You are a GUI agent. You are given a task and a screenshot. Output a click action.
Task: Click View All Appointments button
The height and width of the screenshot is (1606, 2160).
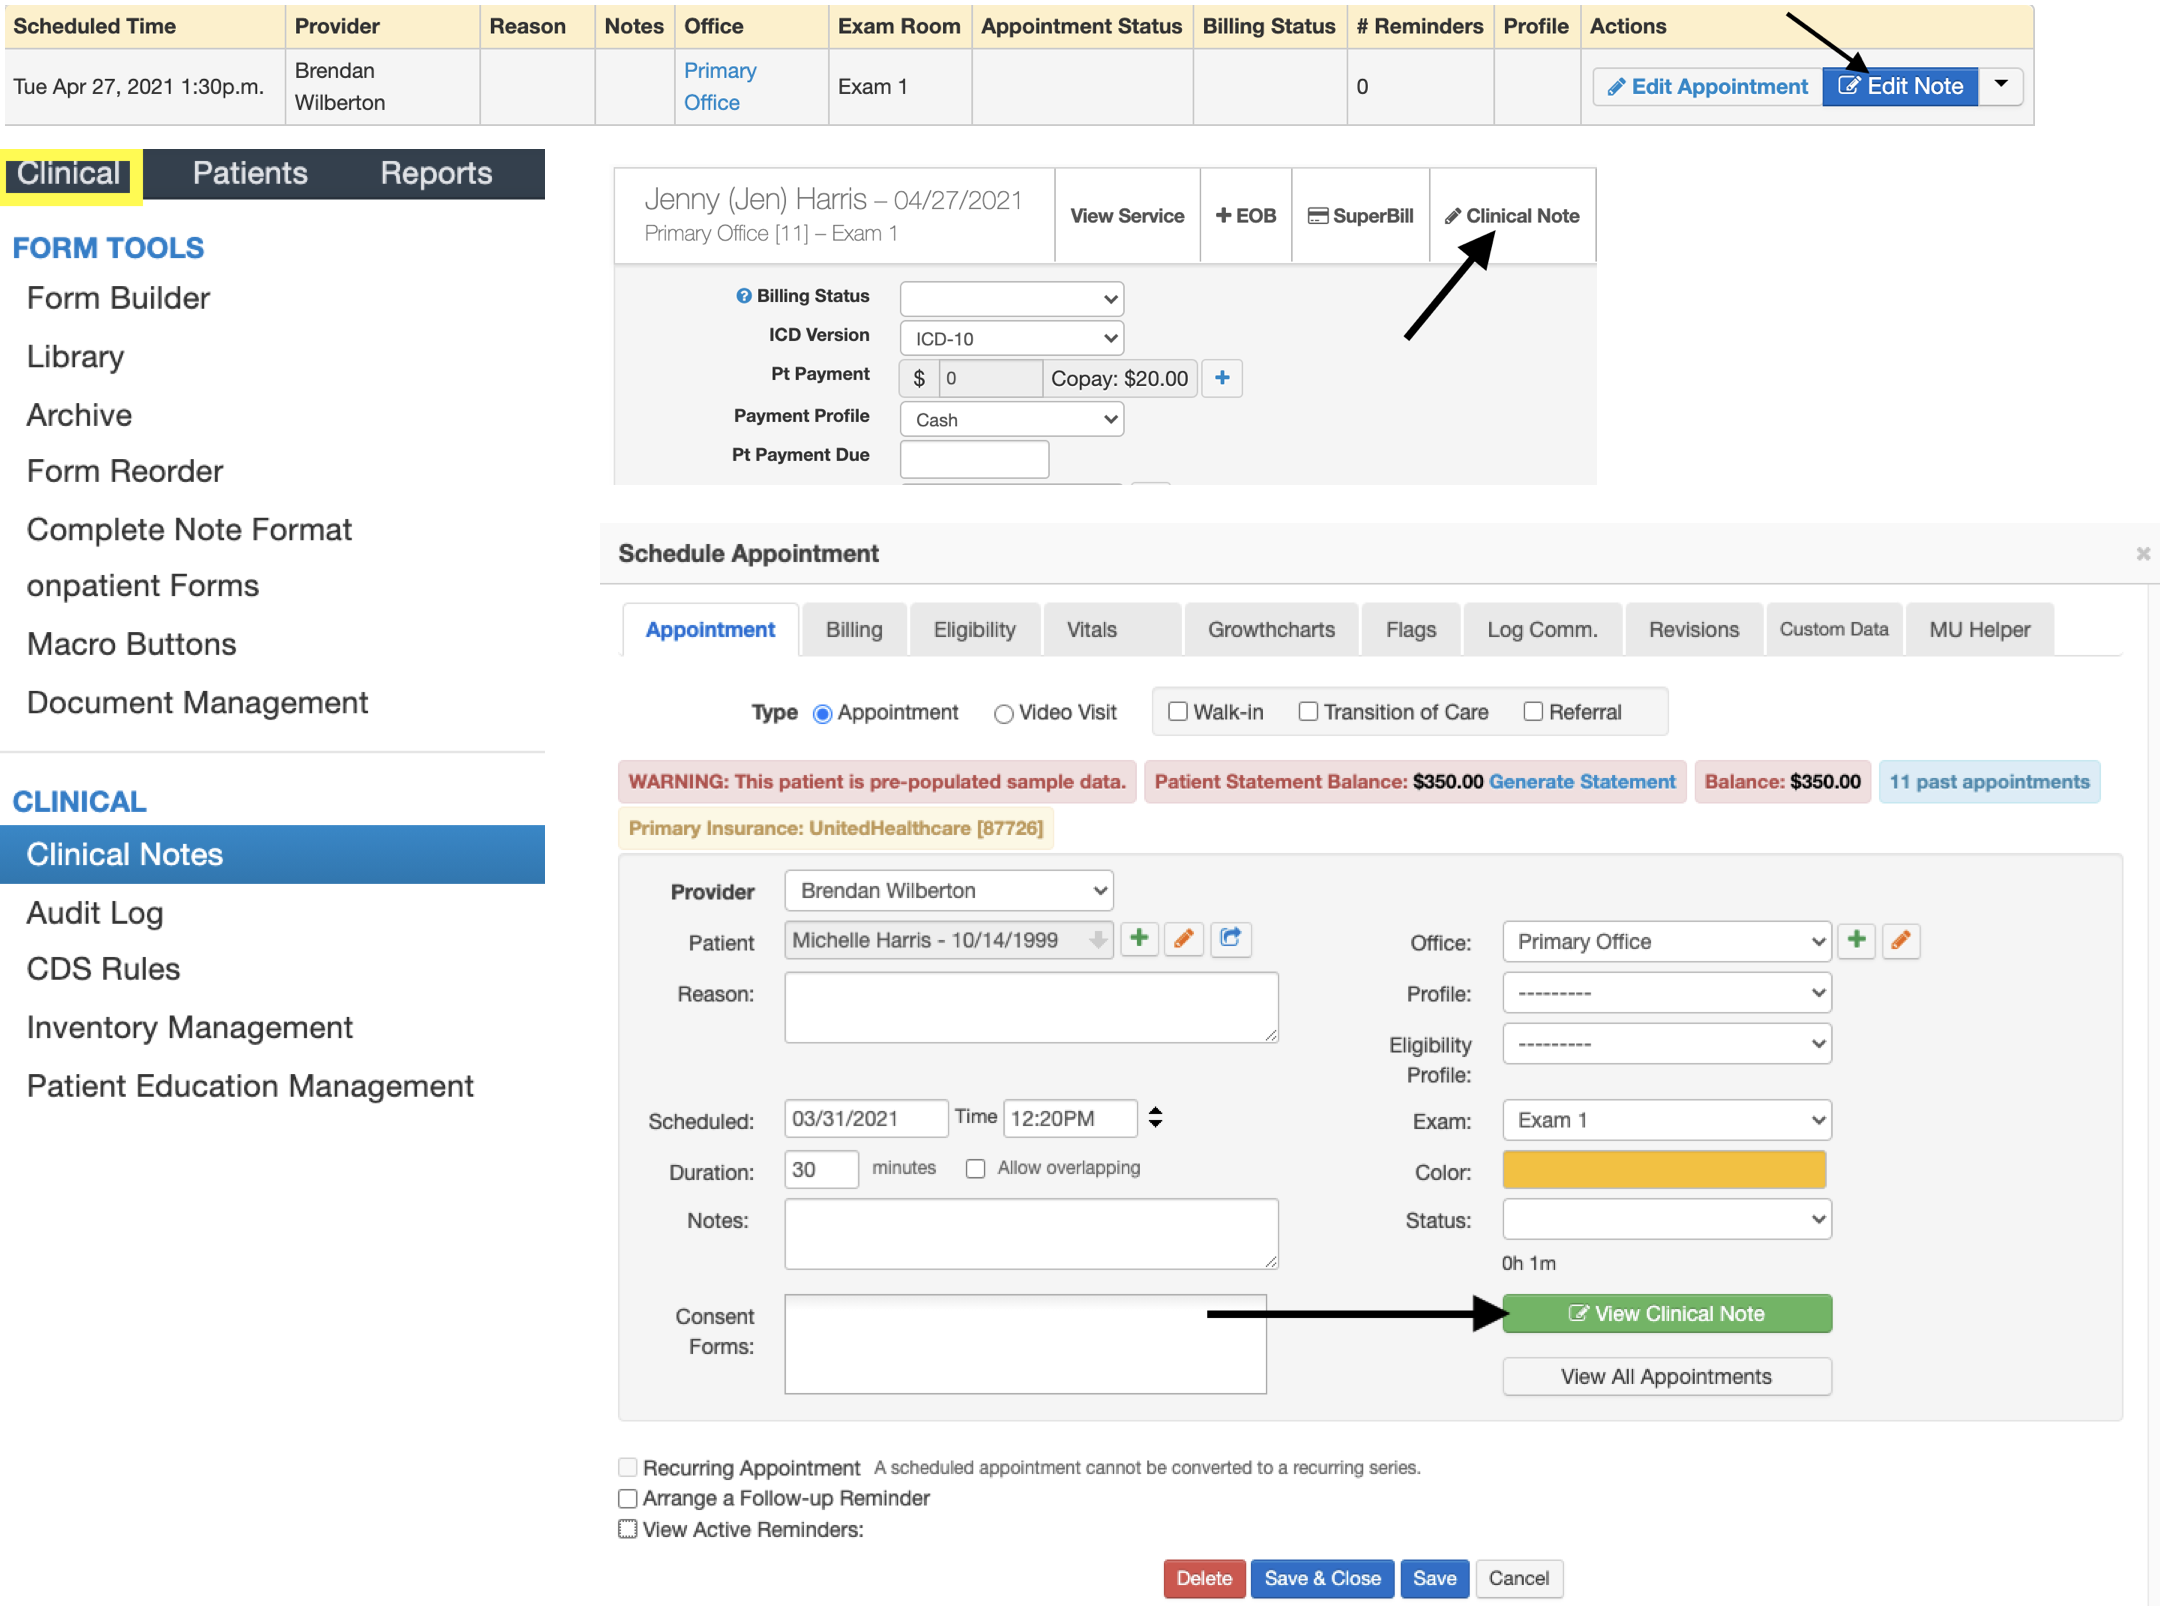pyautogui.click(x=1666, y=1376)
